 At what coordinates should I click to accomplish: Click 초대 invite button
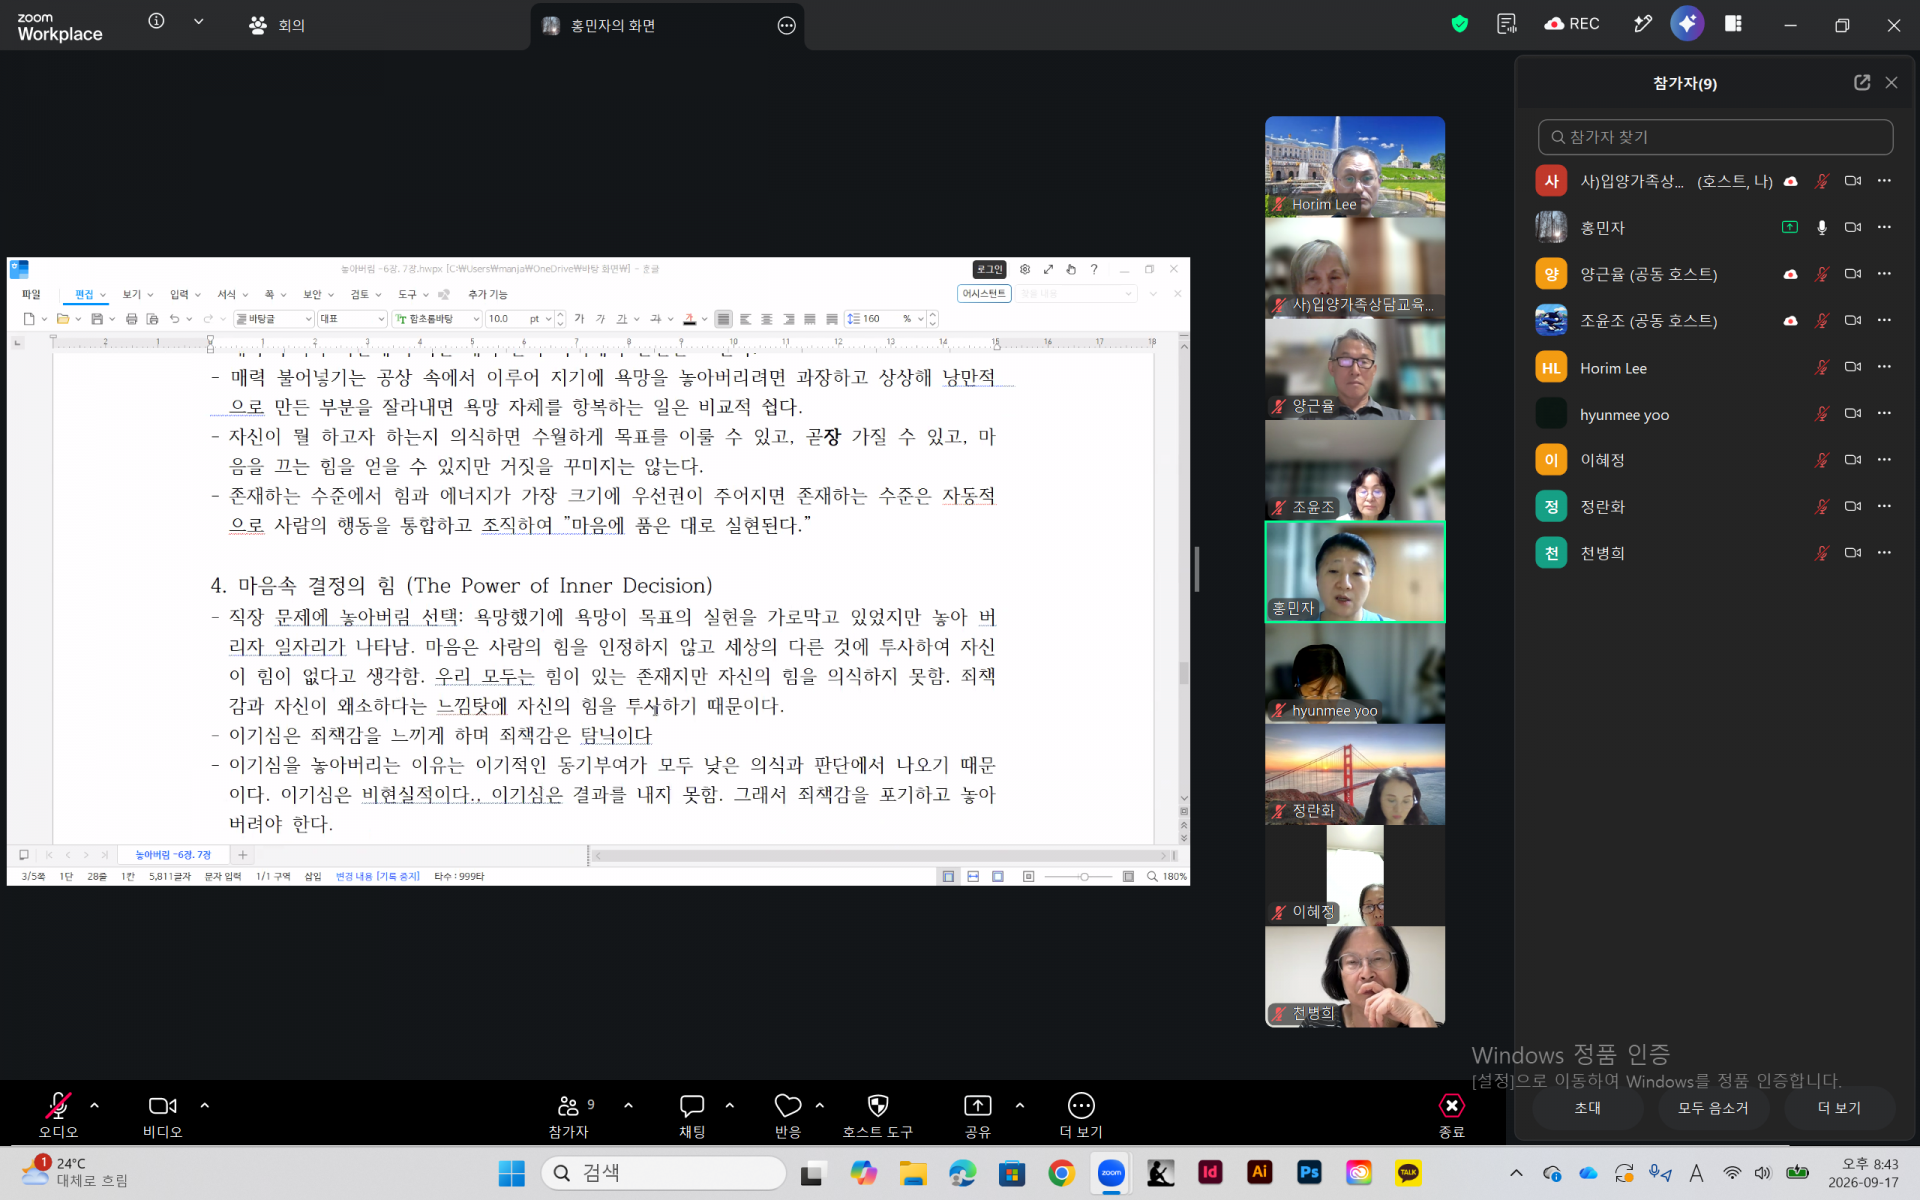tap(1587, 1108)
